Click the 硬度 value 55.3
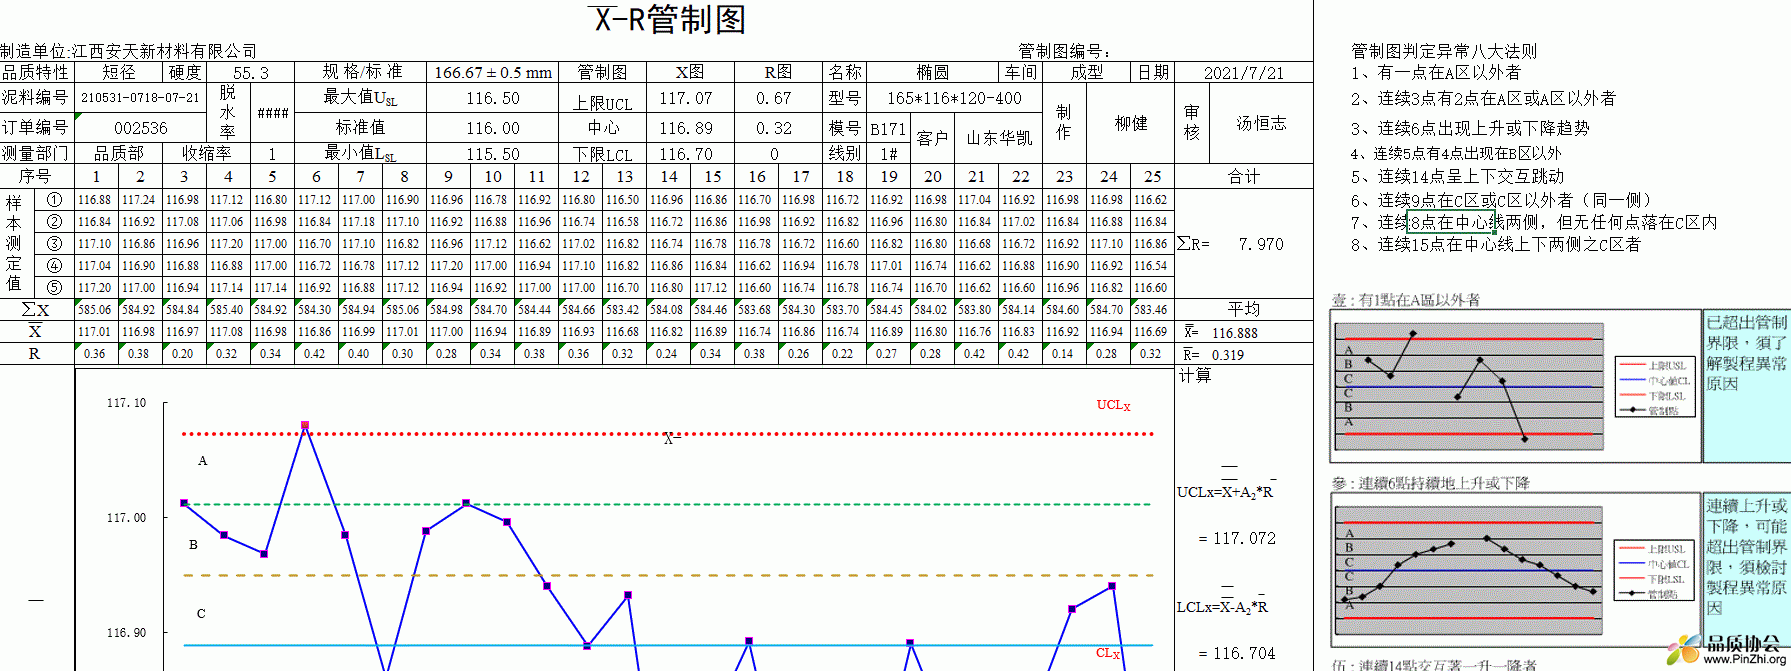 [250, 72]
